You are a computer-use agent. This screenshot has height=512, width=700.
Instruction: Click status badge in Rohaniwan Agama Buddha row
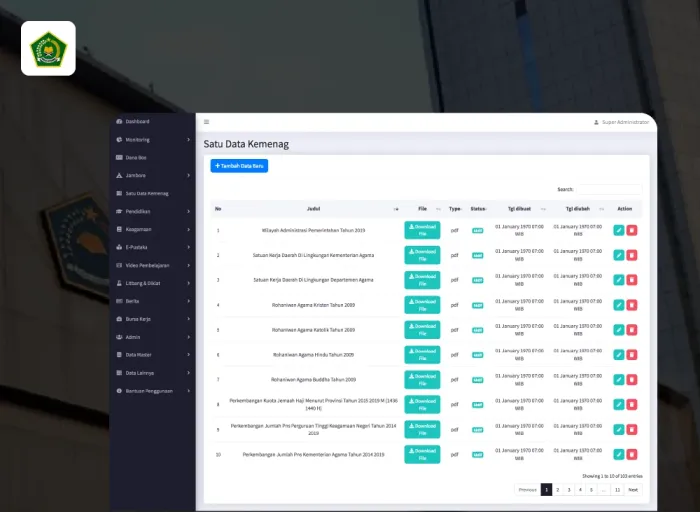pos(478,380)
